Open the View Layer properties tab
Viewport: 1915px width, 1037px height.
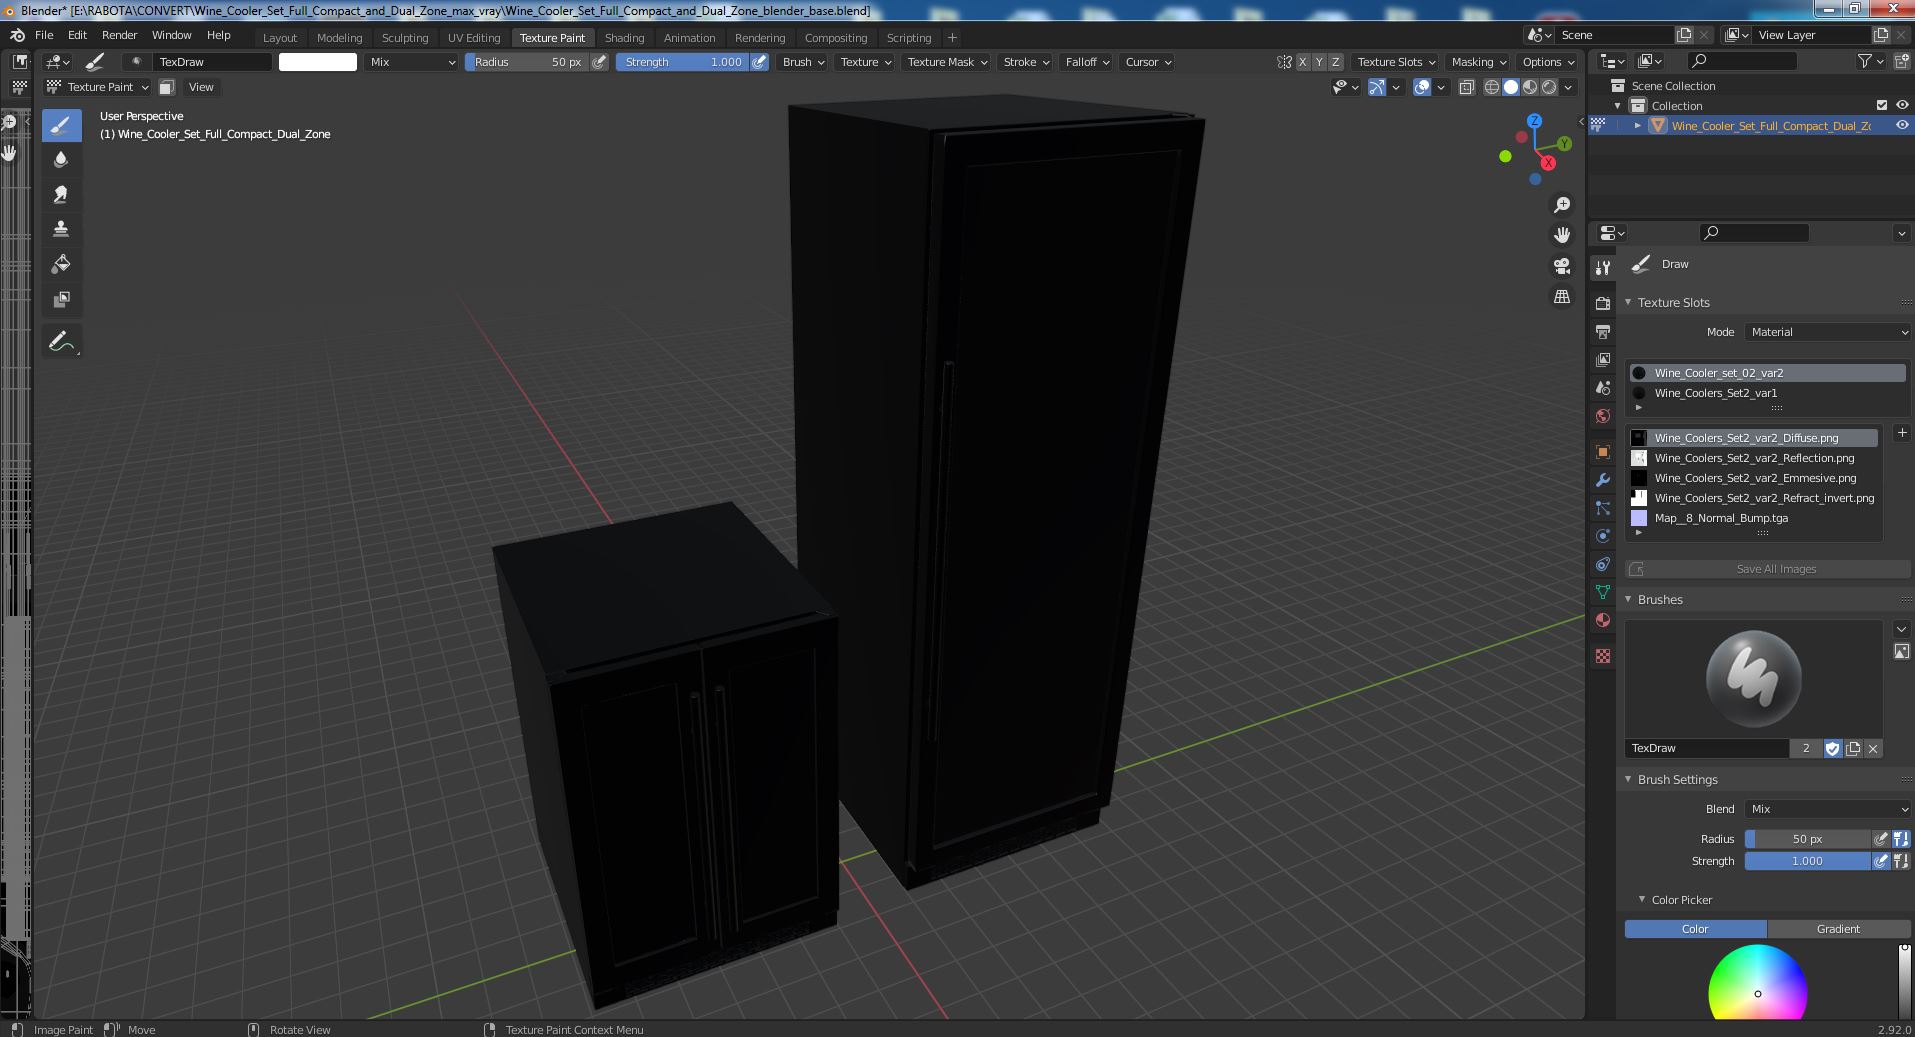pos(1603,359)
